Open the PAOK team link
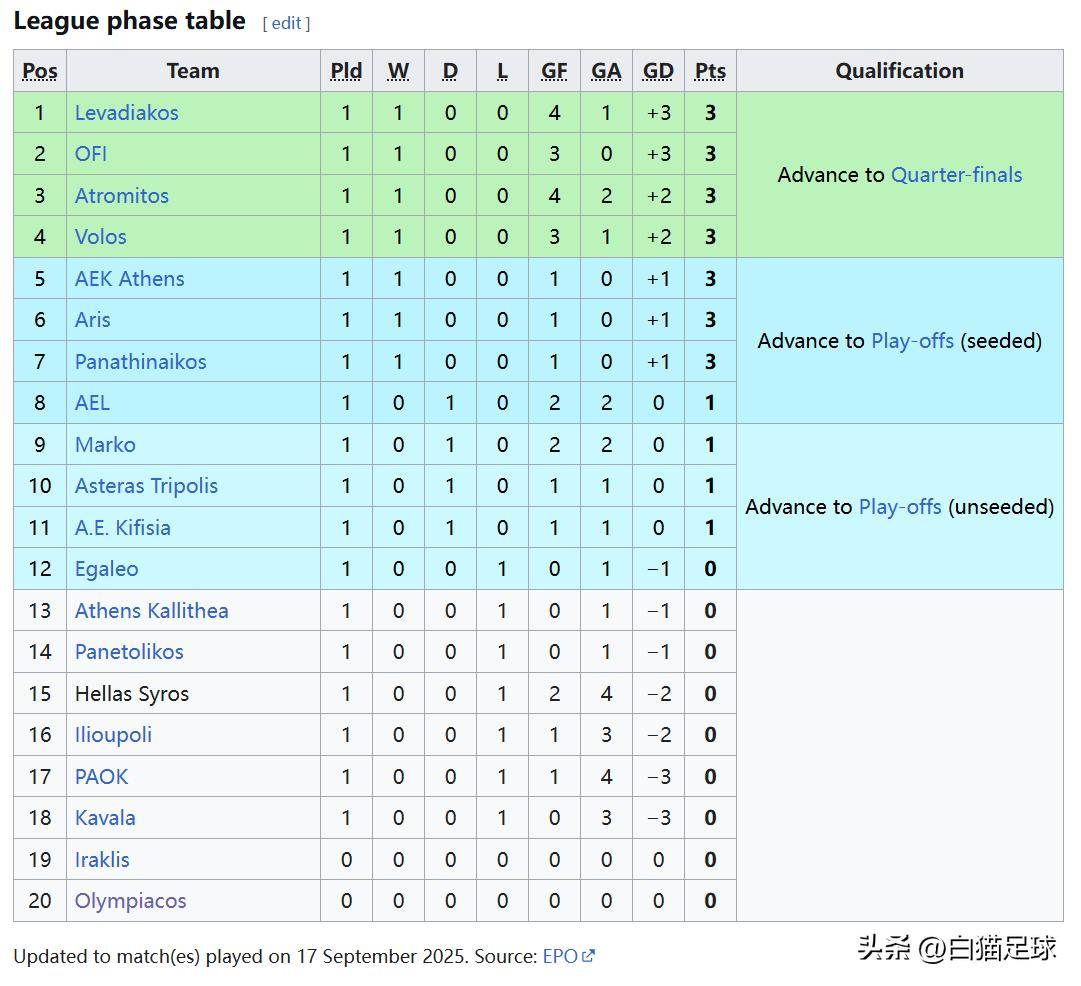Image resolution: width=1081 pixels, height=986 pixels. click(x=101, y=776)
